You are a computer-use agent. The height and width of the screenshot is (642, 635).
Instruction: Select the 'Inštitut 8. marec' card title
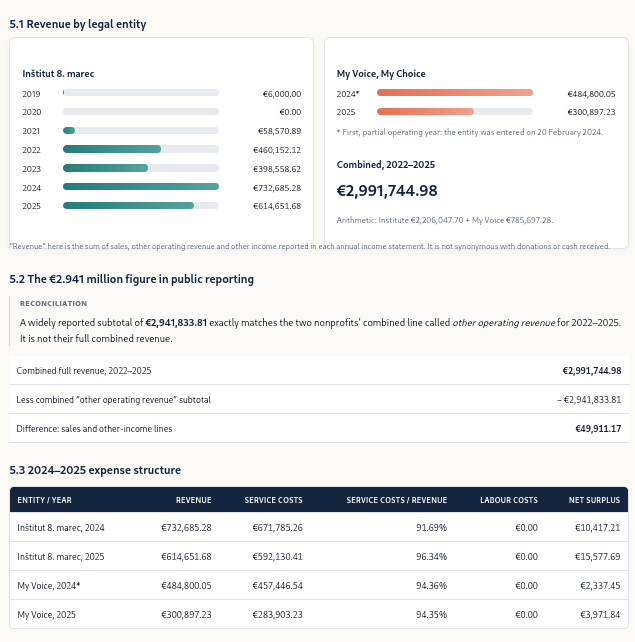point(58,74)
